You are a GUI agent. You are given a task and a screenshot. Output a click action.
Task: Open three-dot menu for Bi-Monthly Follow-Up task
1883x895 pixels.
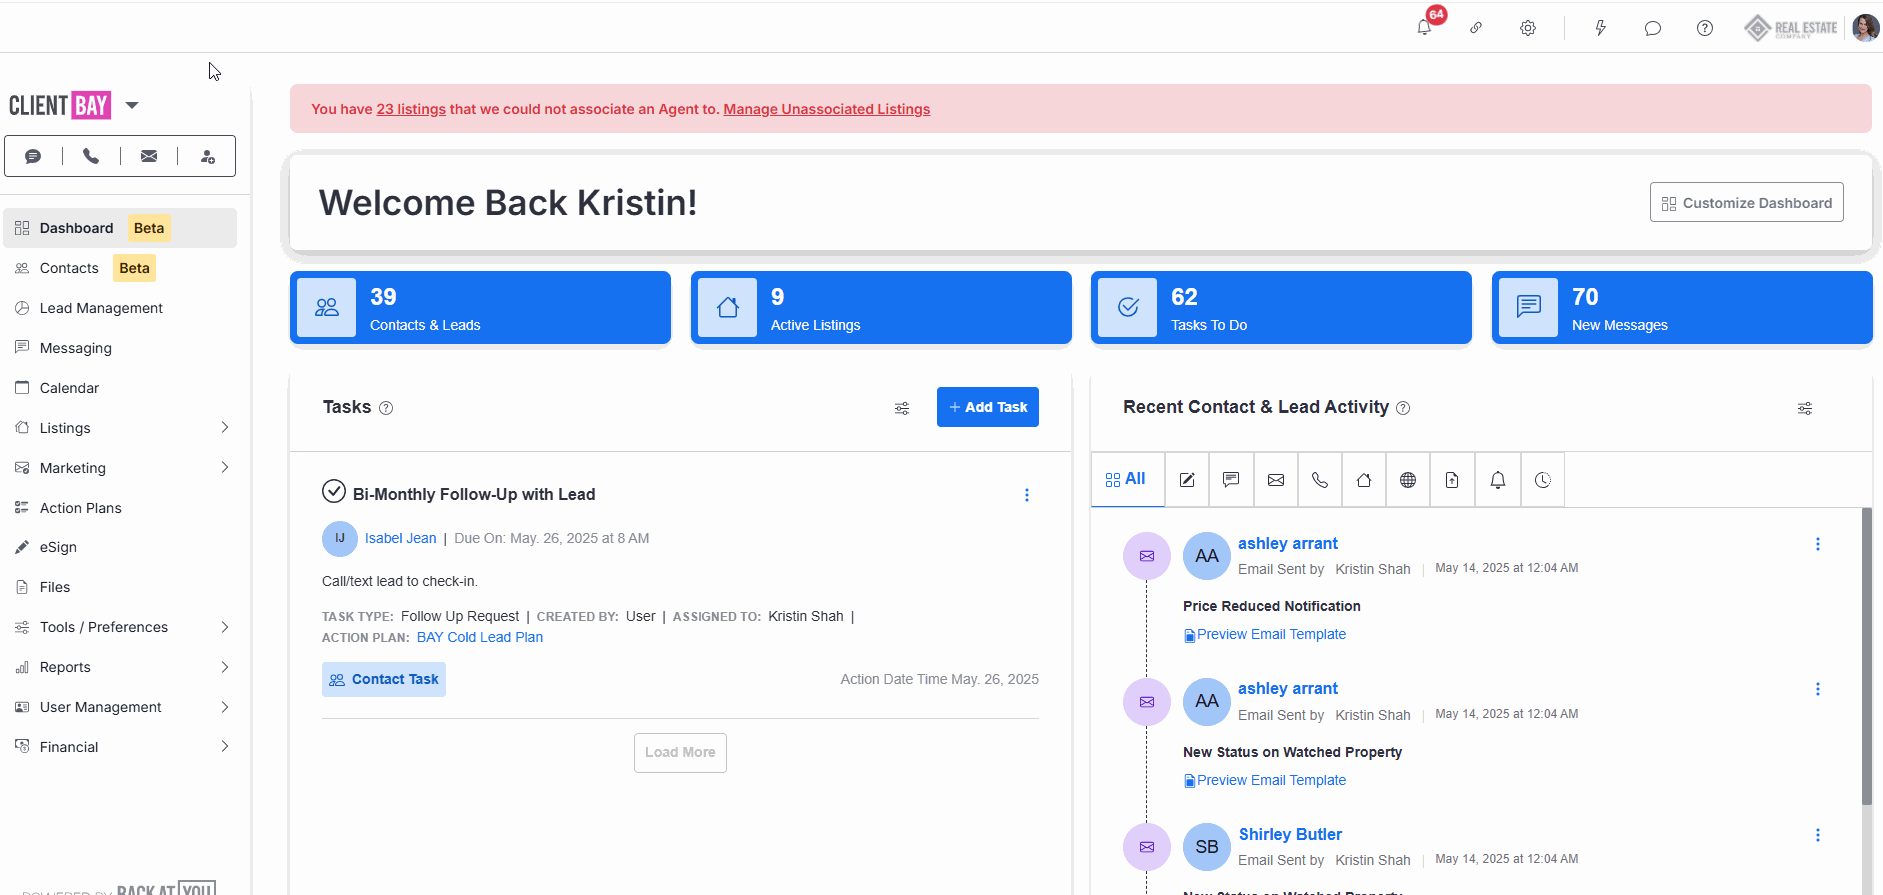[1027, 495]
